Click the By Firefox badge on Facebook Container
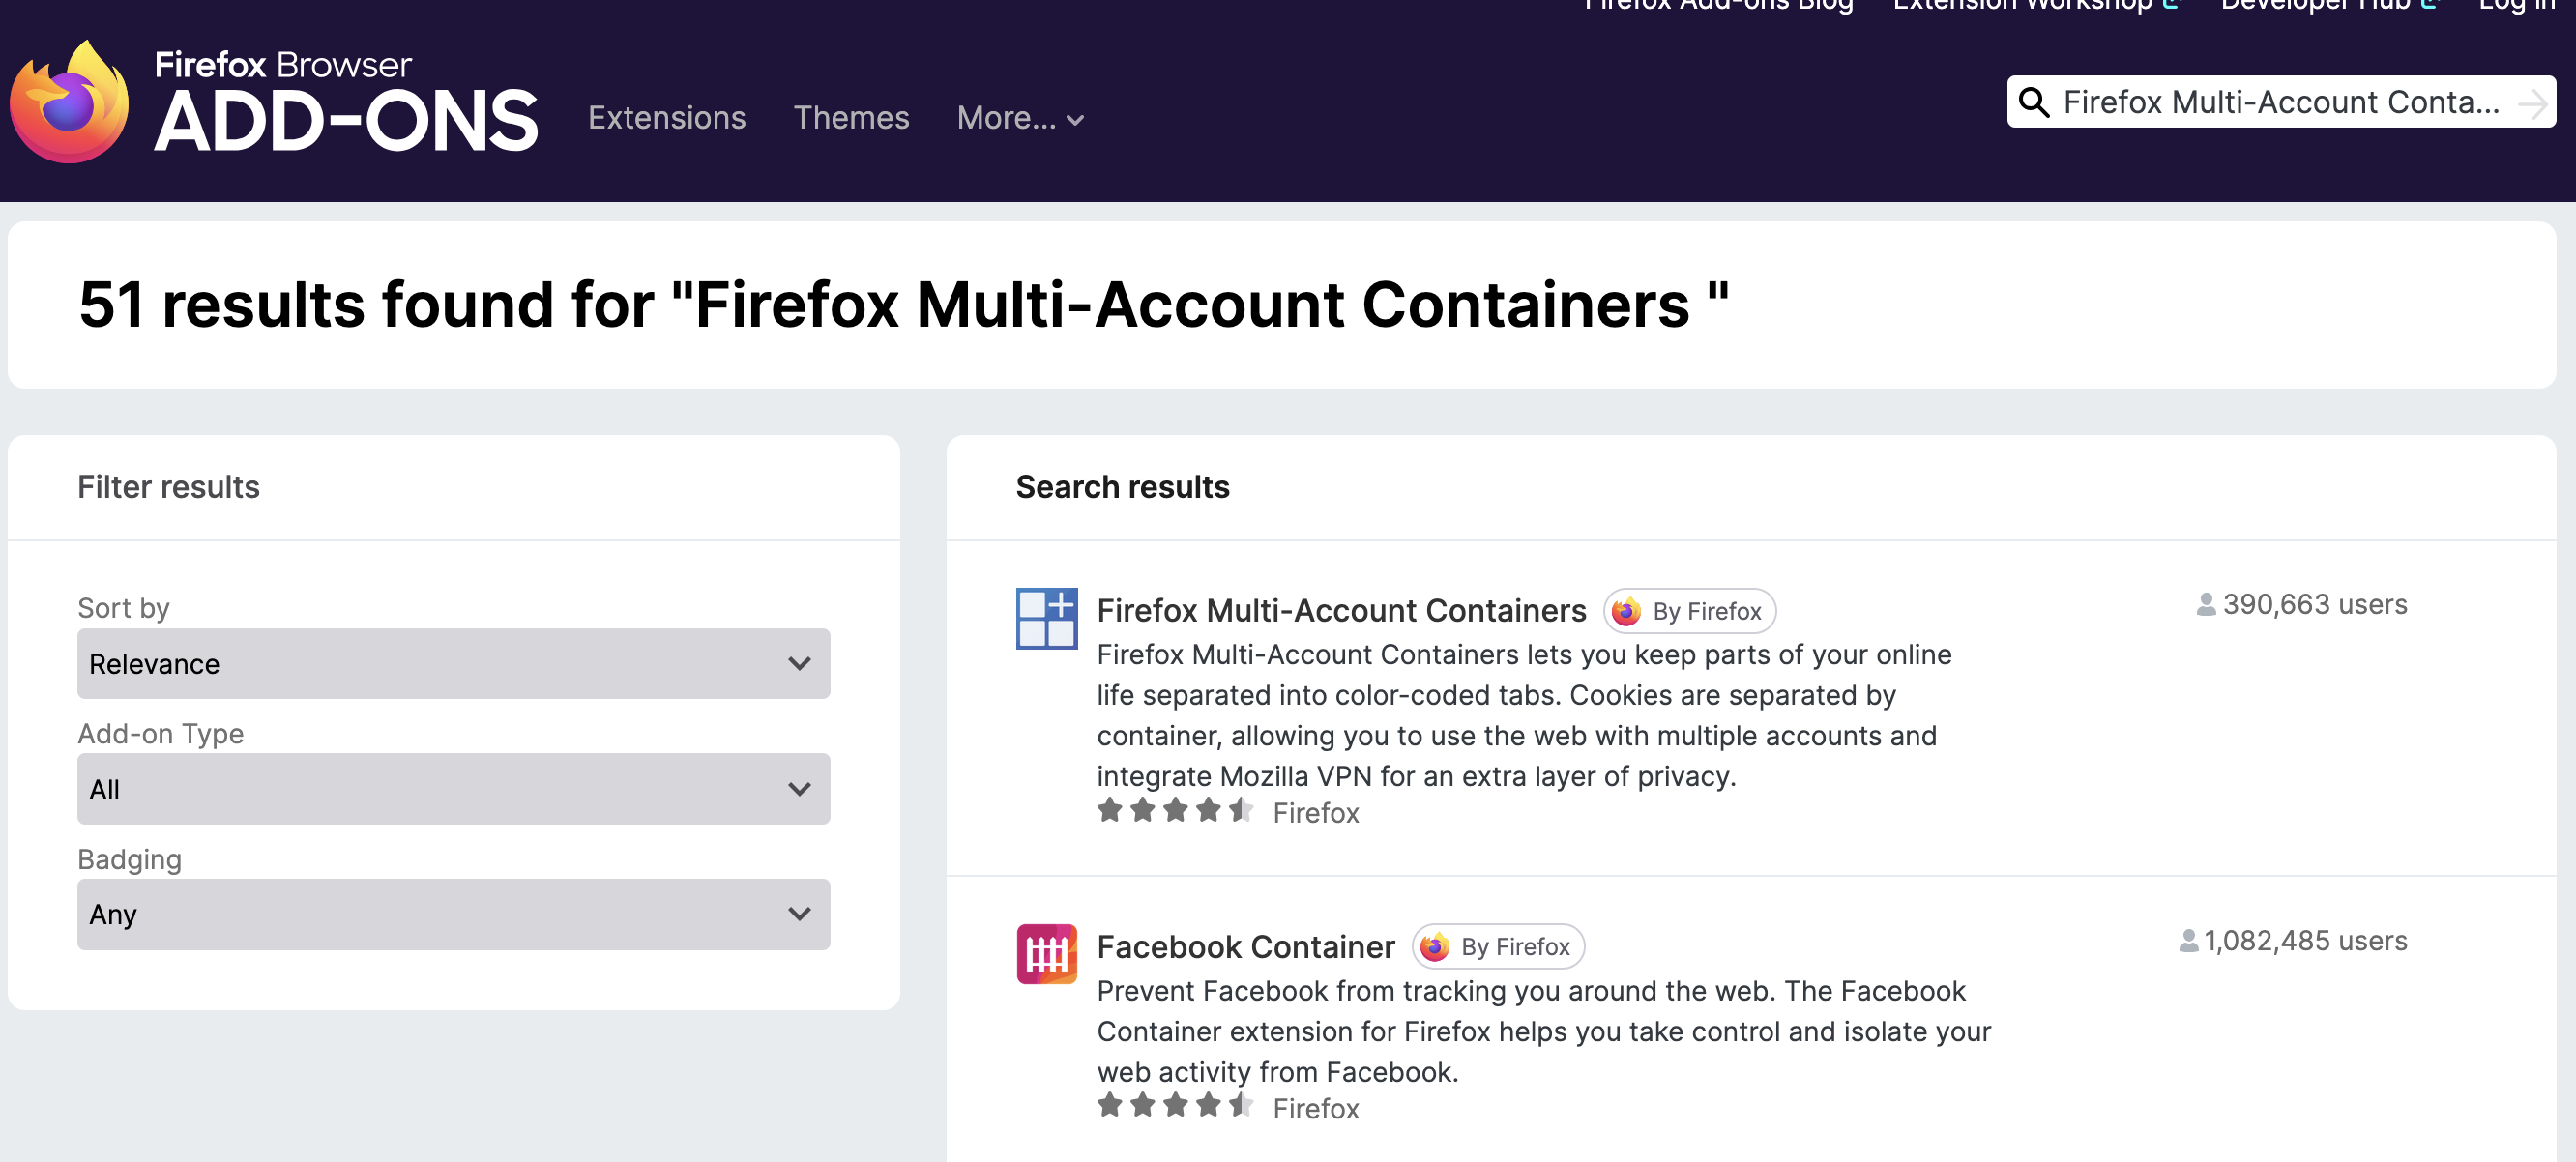This screenshot has width=2576, height=1162. 1497,946
